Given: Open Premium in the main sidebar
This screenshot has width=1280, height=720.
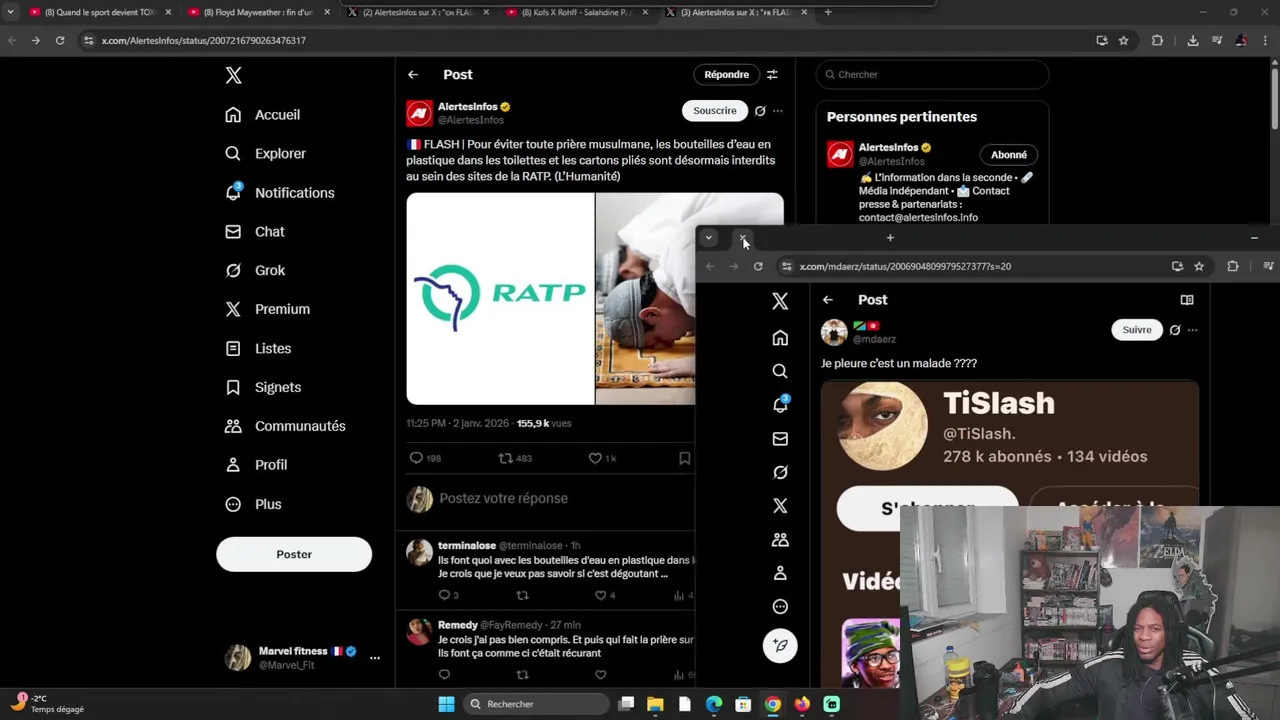Looking at the screenshot, I should pyautogui.click(x=268, y=310).
